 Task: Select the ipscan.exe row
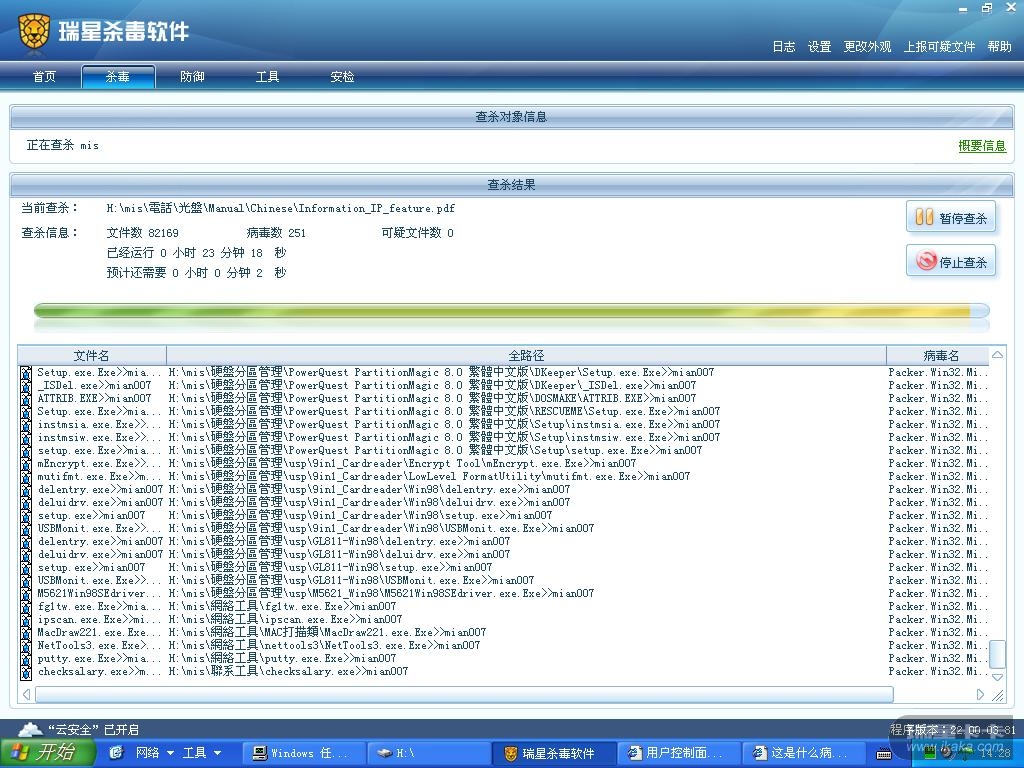(504, 619)
